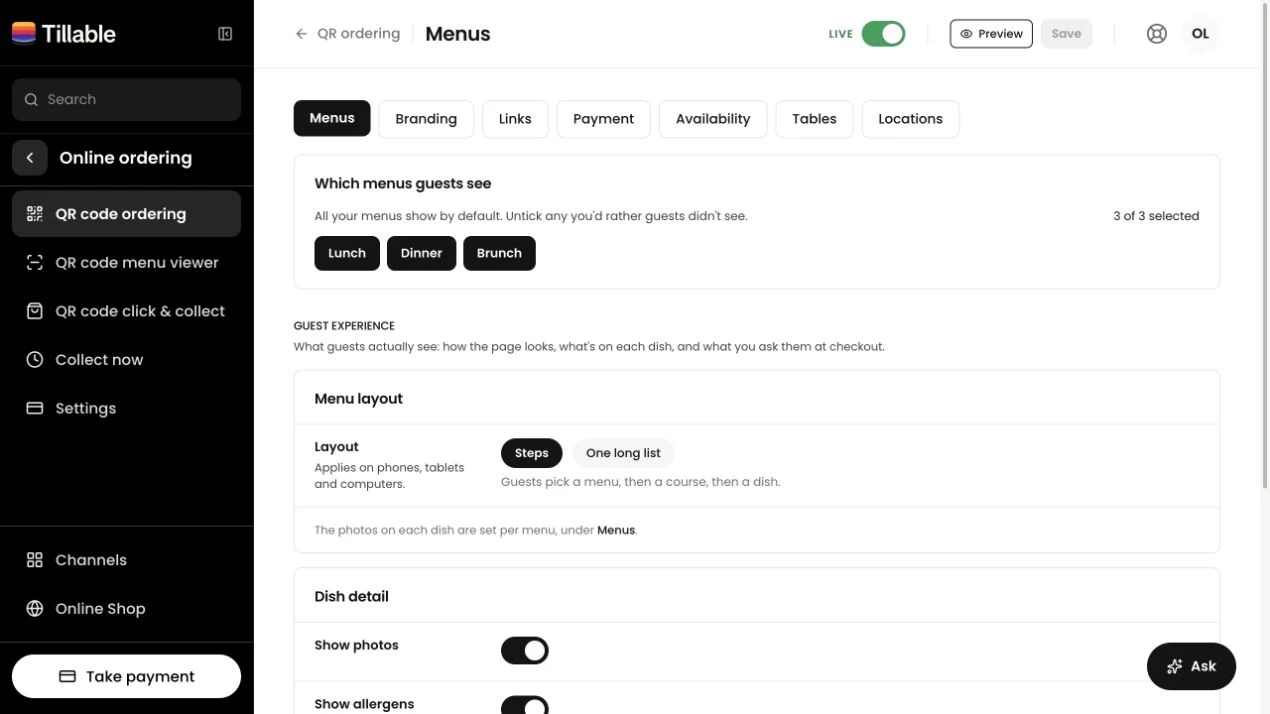Follow the Menus link in photos note
The width and height of the screenshot is (1270, 714).
click(x=616, y=530)
